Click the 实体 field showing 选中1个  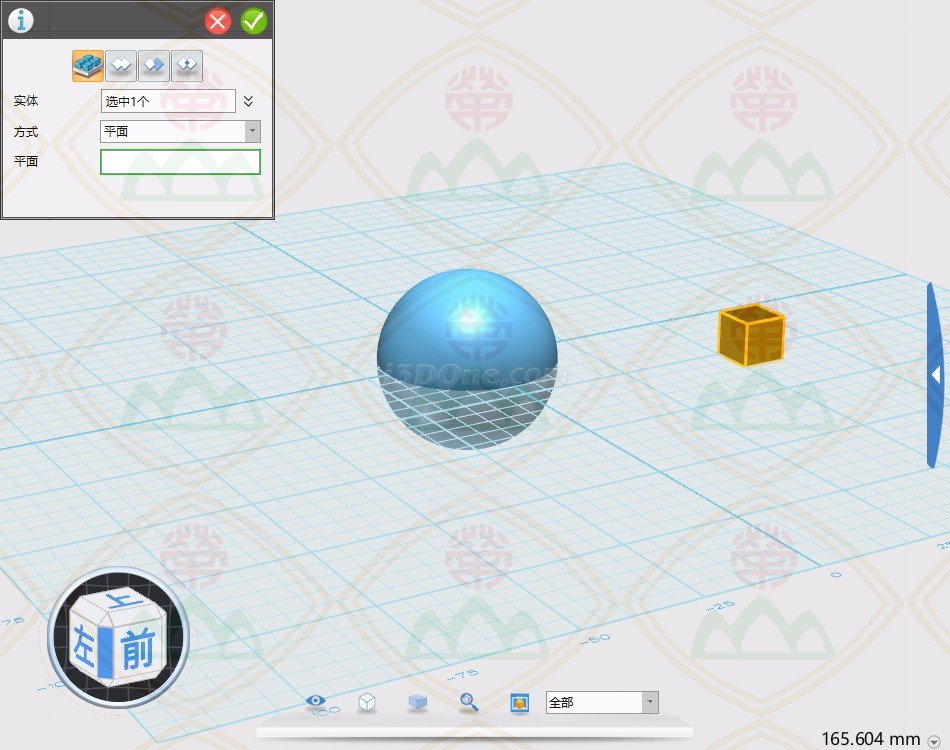pos(168,101)
